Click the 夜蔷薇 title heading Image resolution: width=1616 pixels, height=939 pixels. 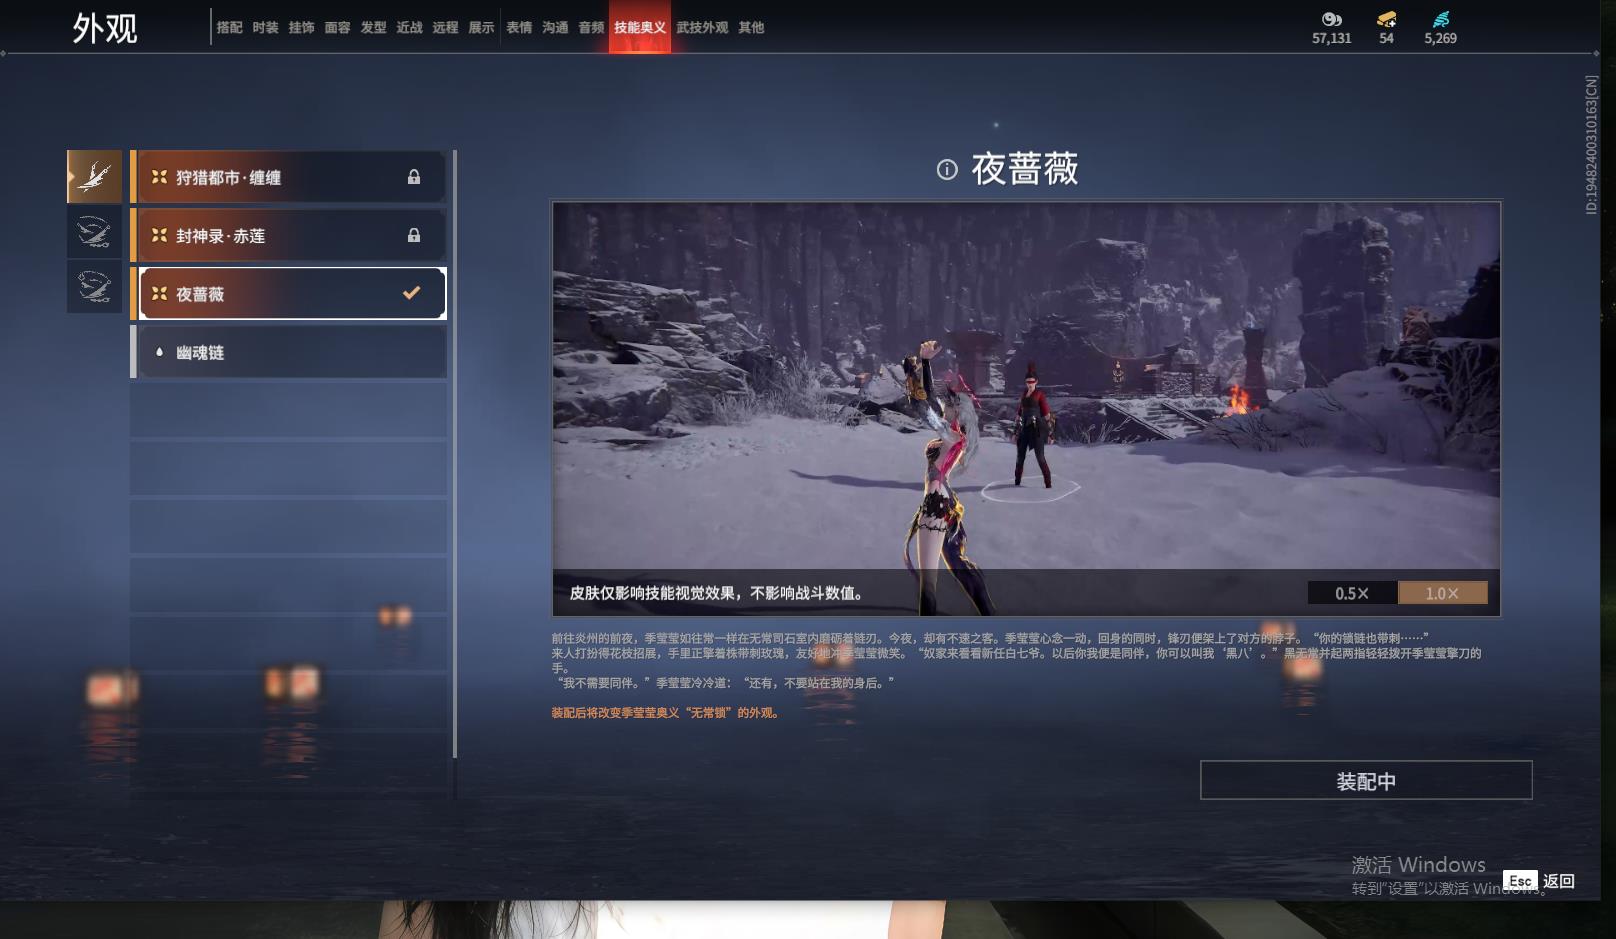pyautogui.click(x=1025, y=169)
